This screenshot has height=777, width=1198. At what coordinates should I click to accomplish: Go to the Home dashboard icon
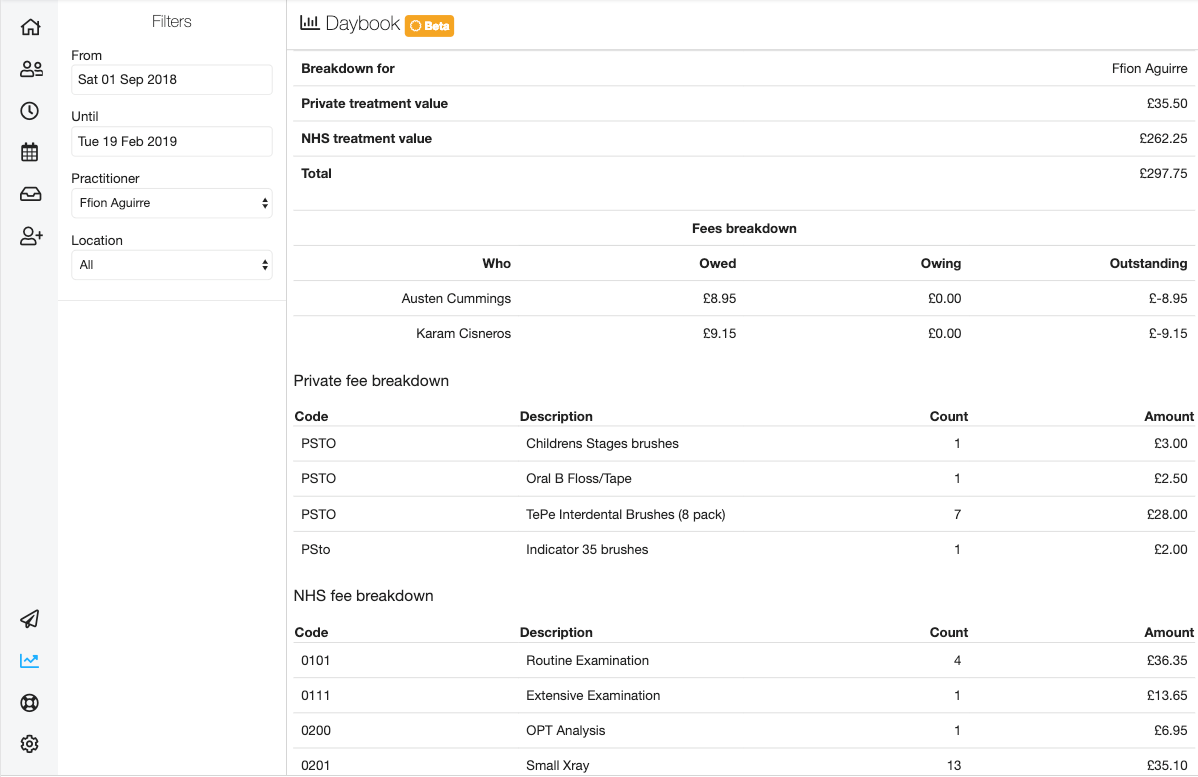pyautogui.click(x=30, y=27)
